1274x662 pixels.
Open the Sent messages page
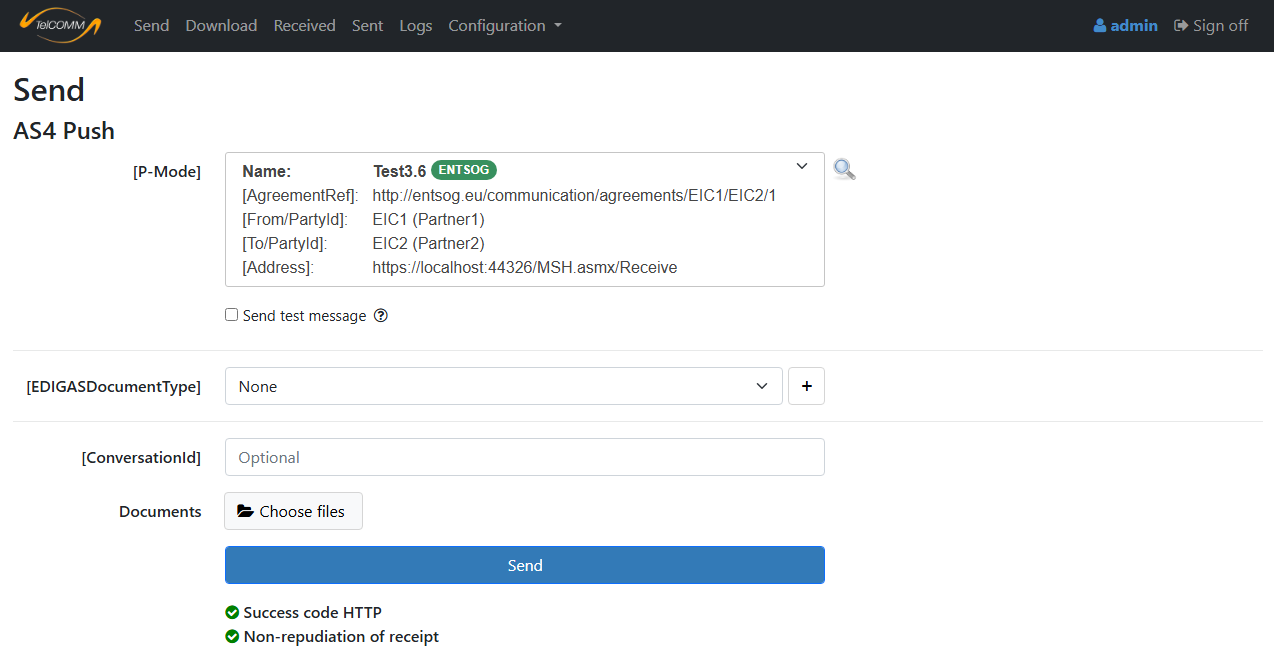[367, 26]
